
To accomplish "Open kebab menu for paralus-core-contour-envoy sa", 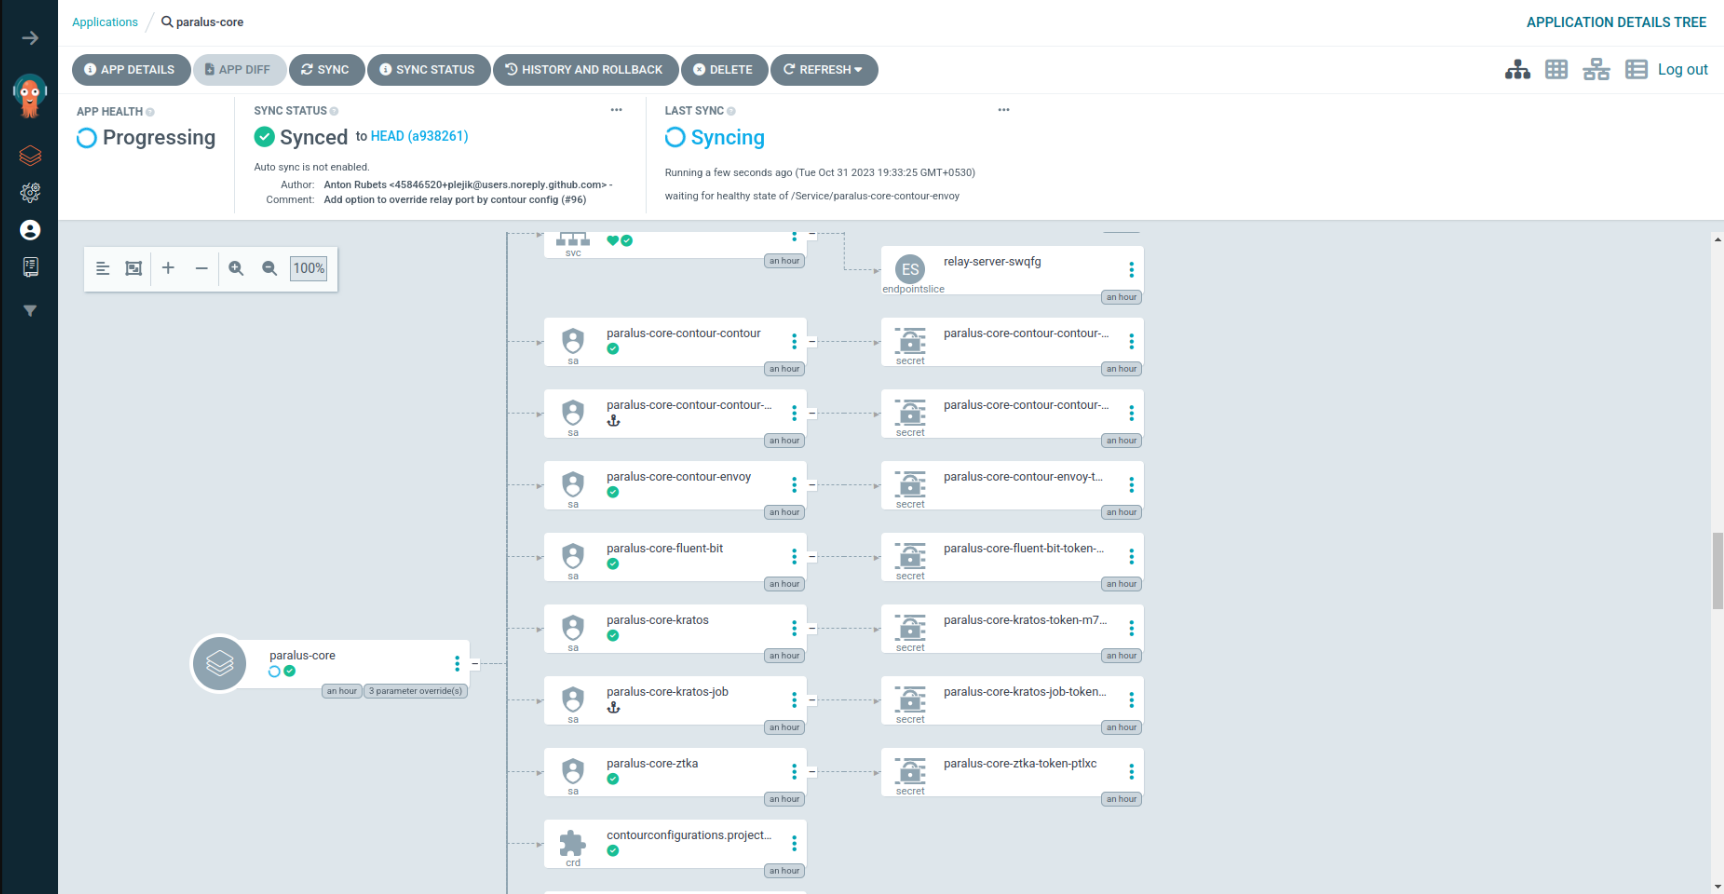I will [794, 485].
